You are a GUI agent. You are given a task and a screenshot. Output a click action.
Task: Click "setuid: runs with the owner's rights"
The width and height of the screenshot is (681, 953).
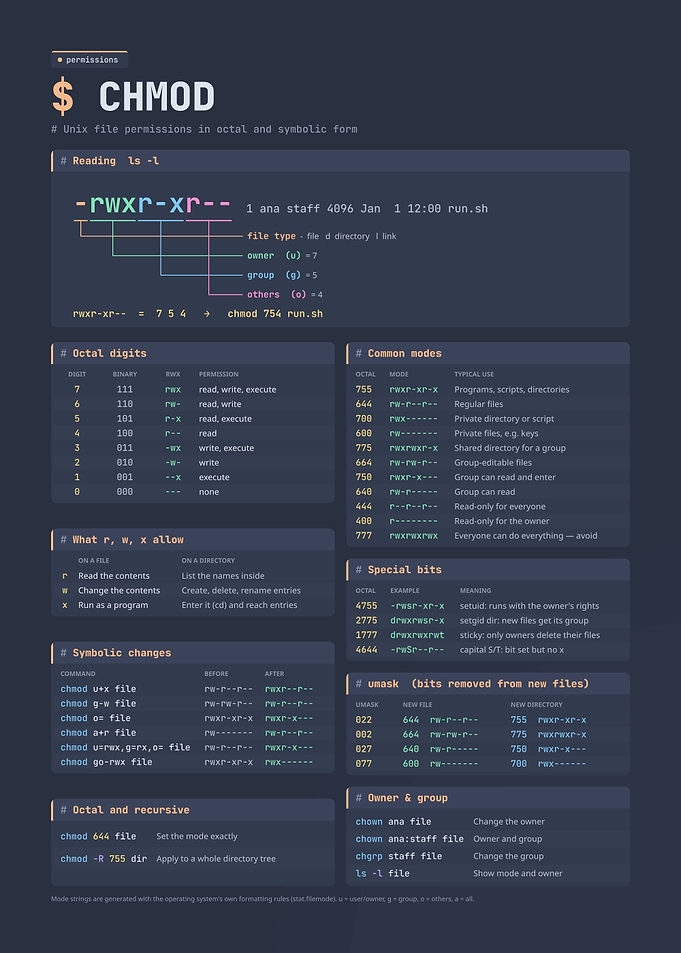529,606
